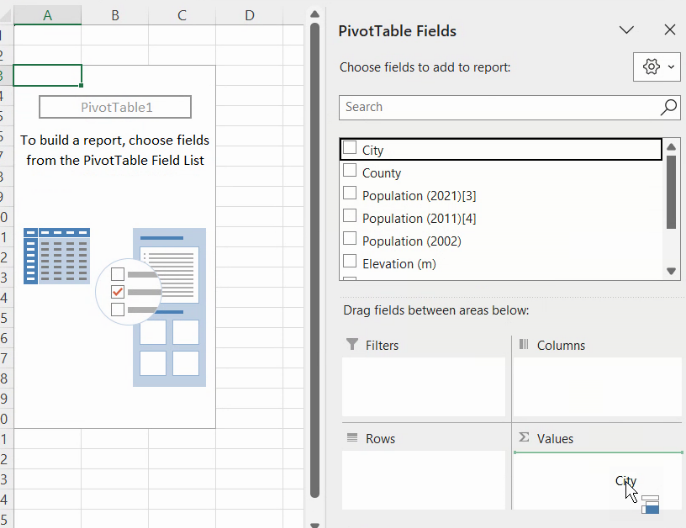Select column D header

(249, 15)
